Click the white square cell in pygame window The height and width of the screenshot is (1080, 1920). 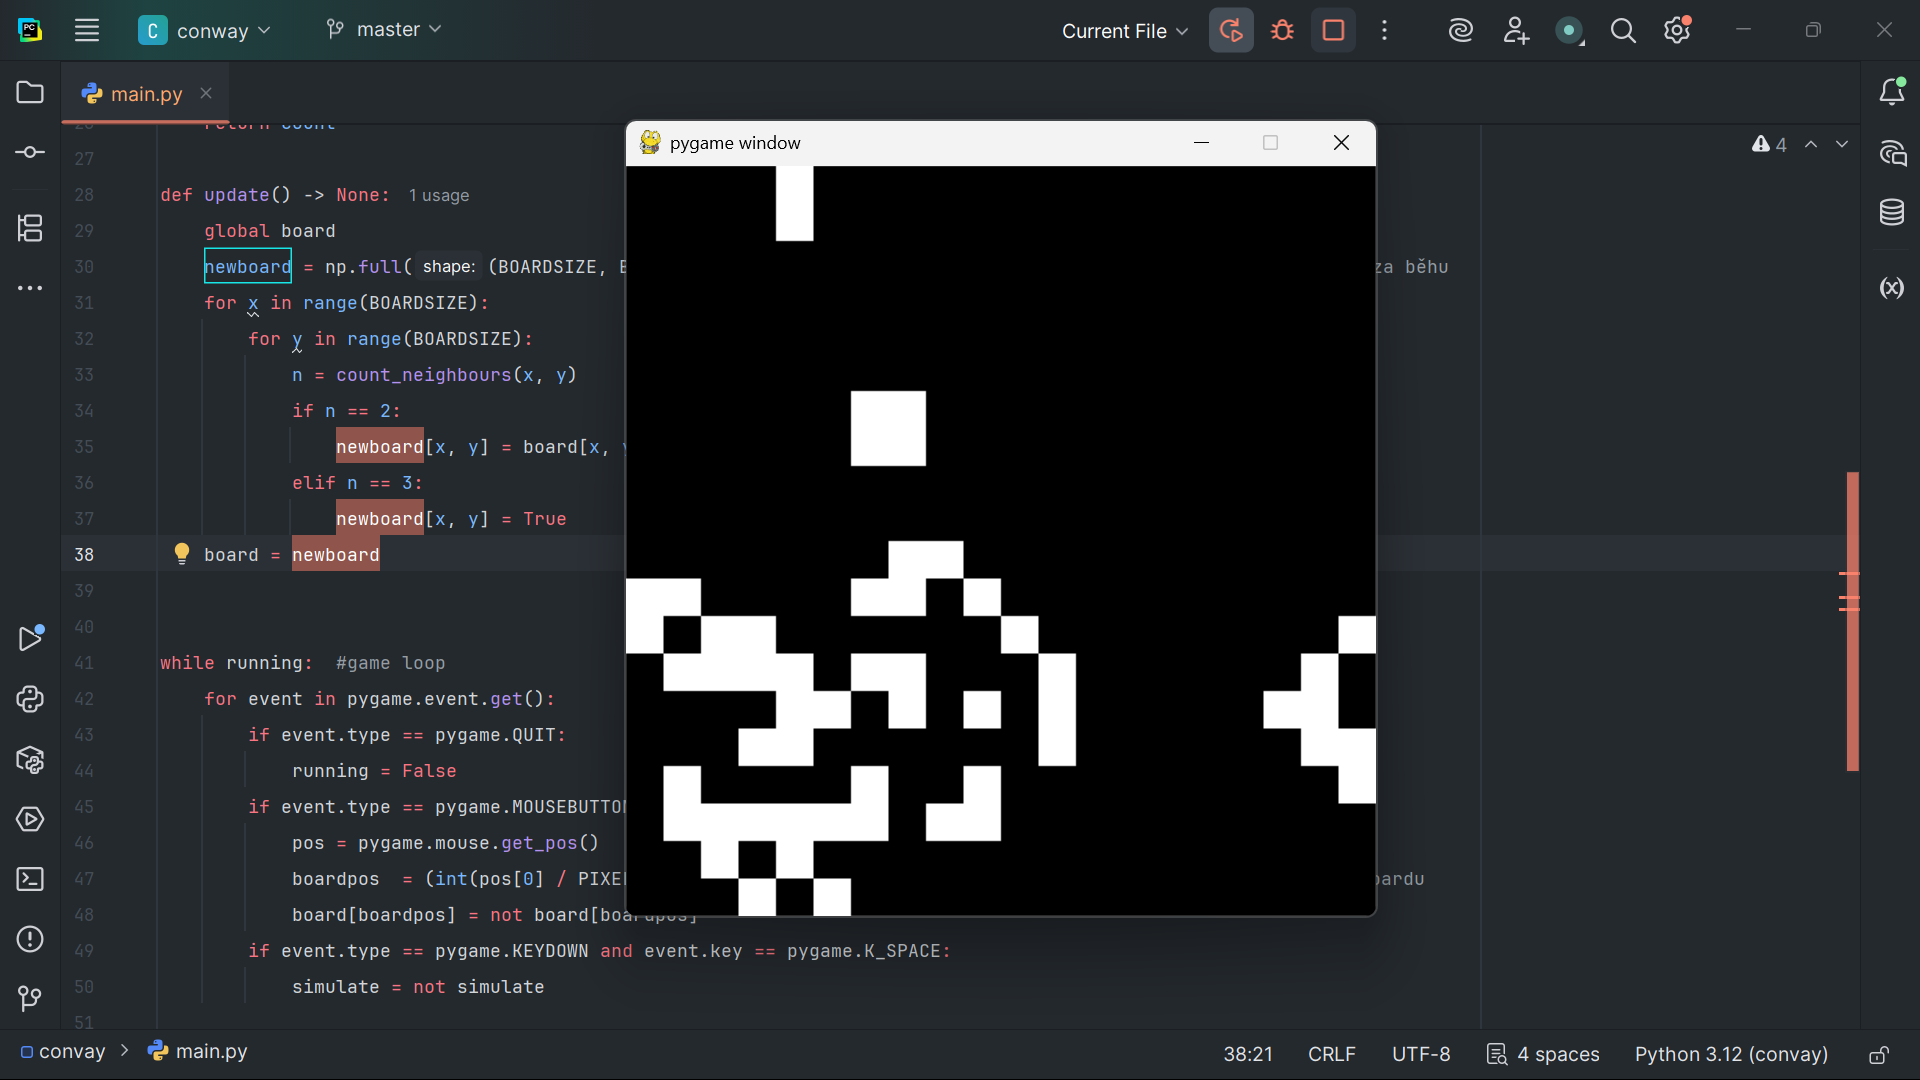888,429
